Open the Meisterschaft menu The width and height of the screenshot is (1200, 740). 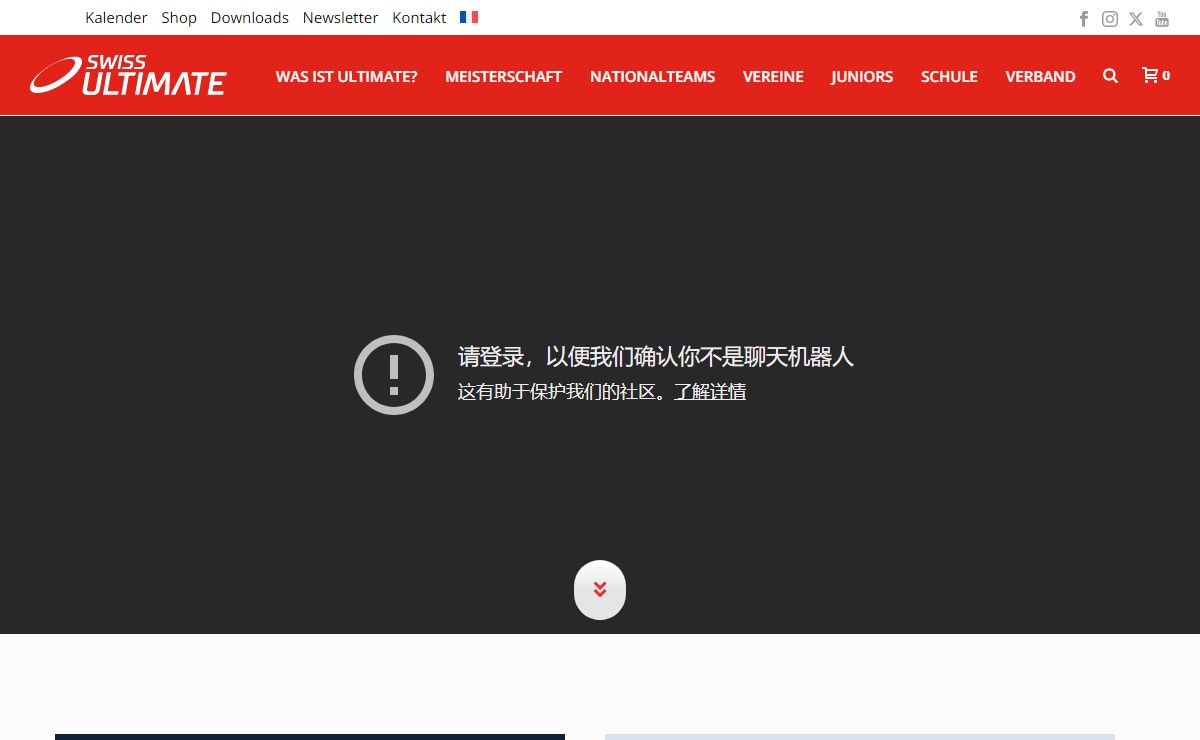coord(504,76)
